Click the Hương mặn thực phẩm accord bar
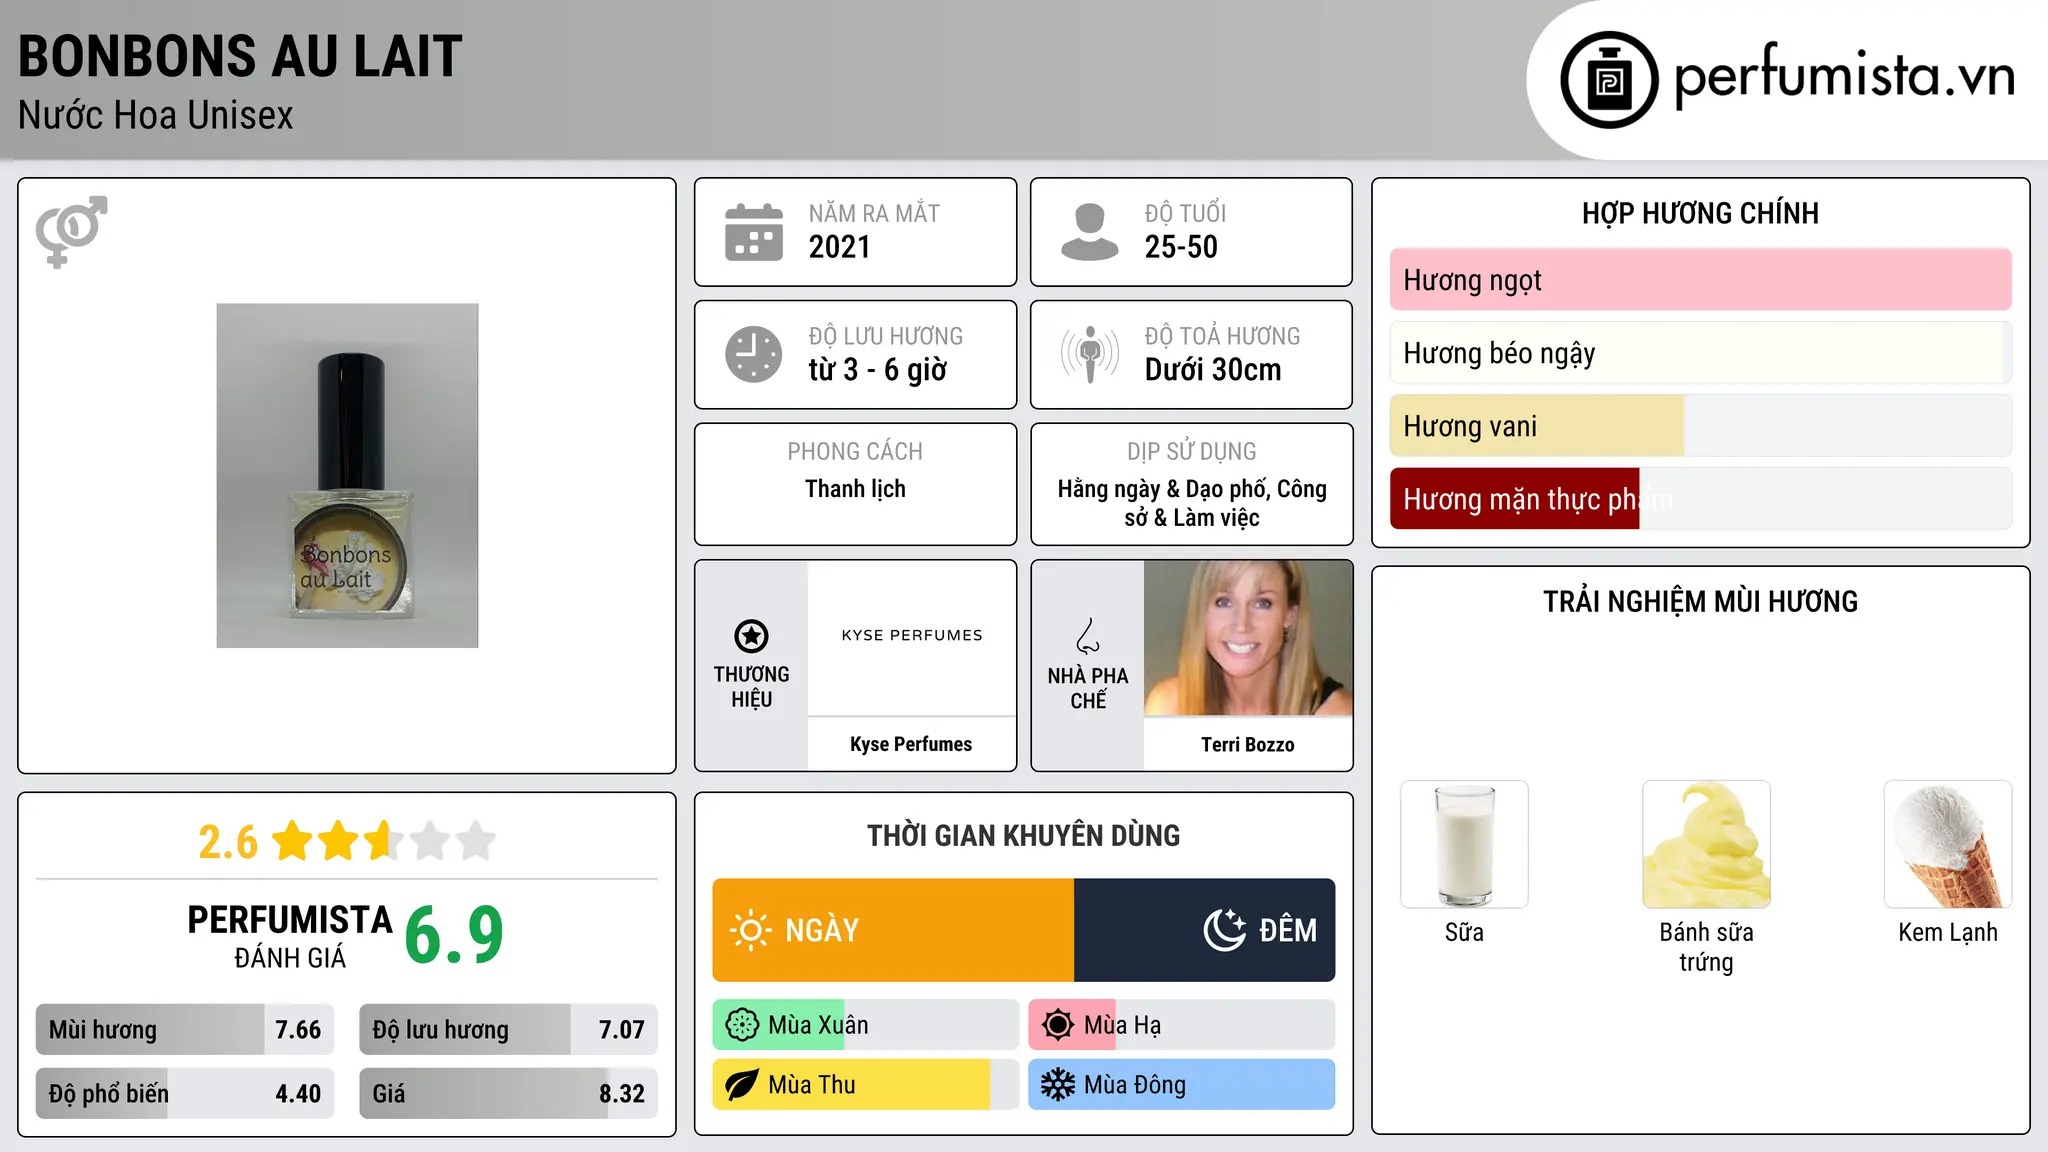The image size is (2048, 1152). click(1701, 499)
